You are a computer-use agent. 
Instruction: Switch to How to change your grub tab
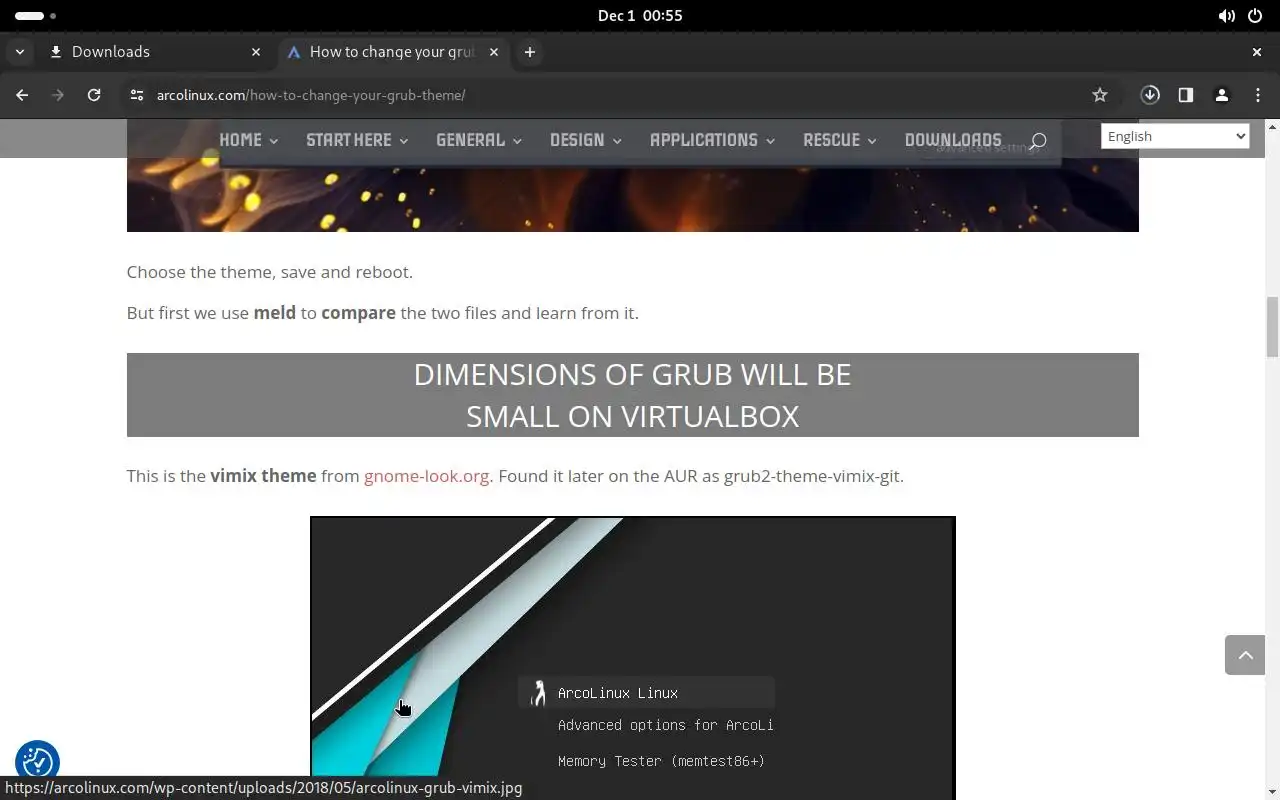coord(392,52)
